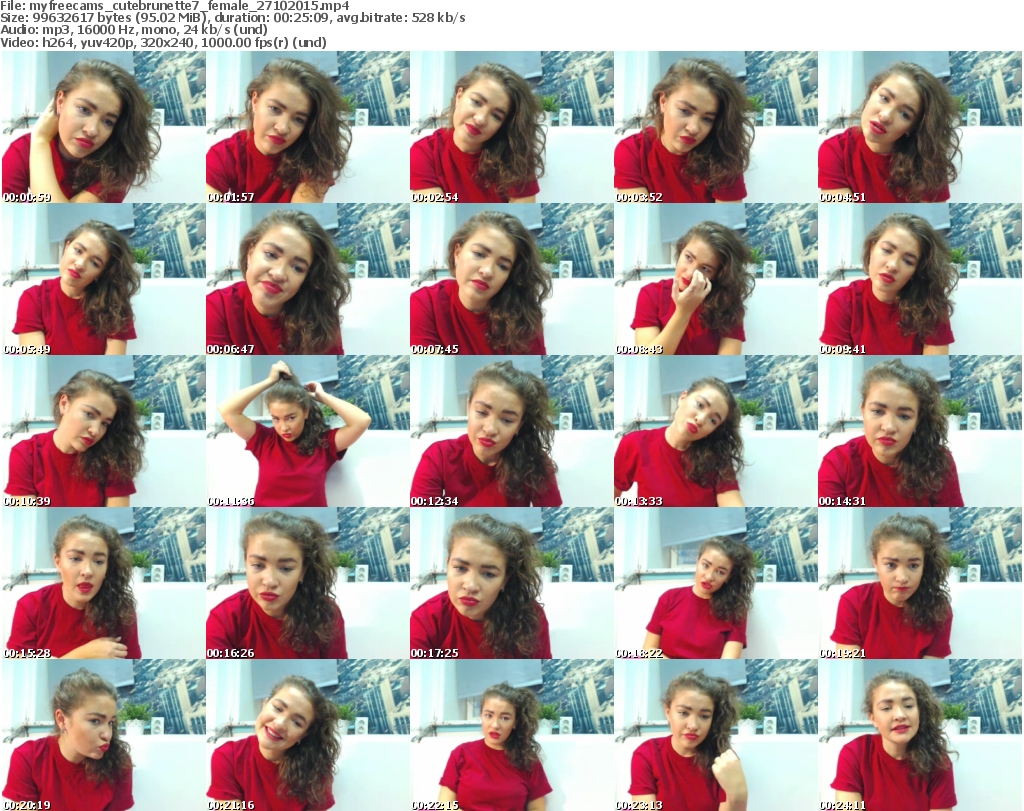Select the thumbnail stamped 00:03:52
The image size is (1024, 811).
coord(715,127)
